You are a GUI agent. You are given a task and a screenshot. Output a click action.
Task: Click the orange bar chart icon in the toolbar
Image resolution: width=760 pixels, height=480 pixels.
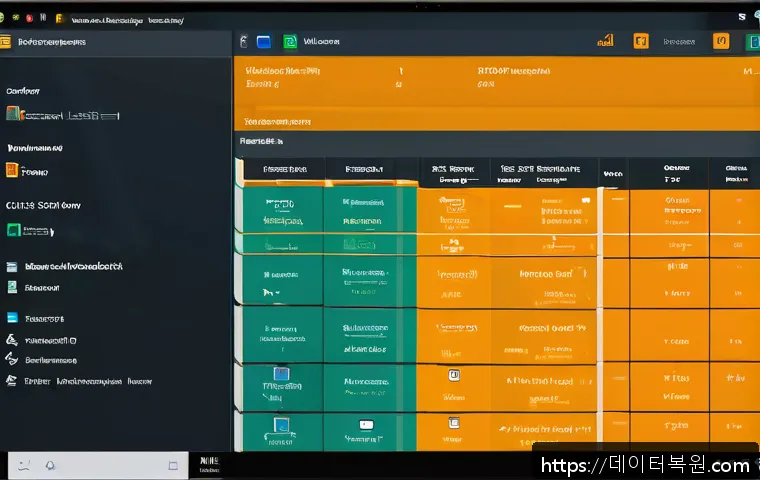pyautogui.click(x=605, y=41)
